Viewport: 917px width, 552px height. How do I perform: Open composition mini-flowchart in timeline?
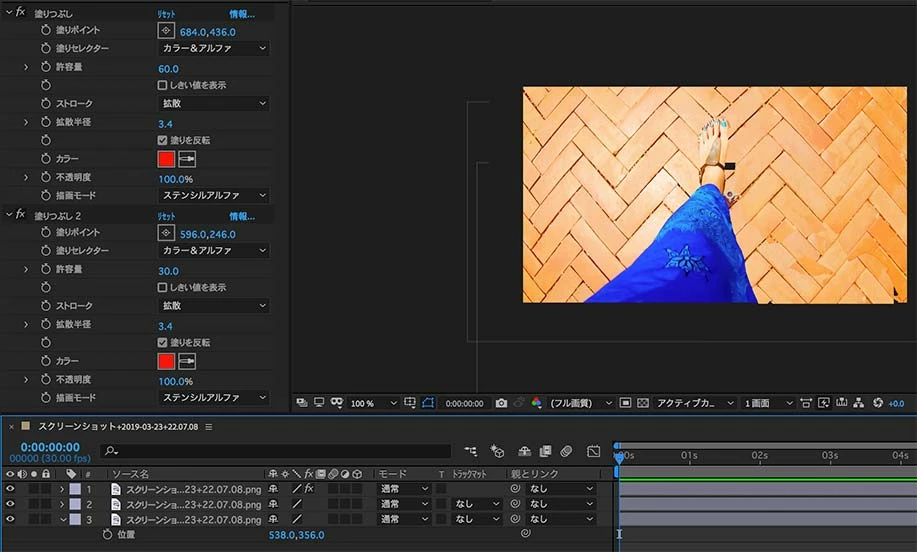coord(470,451)
